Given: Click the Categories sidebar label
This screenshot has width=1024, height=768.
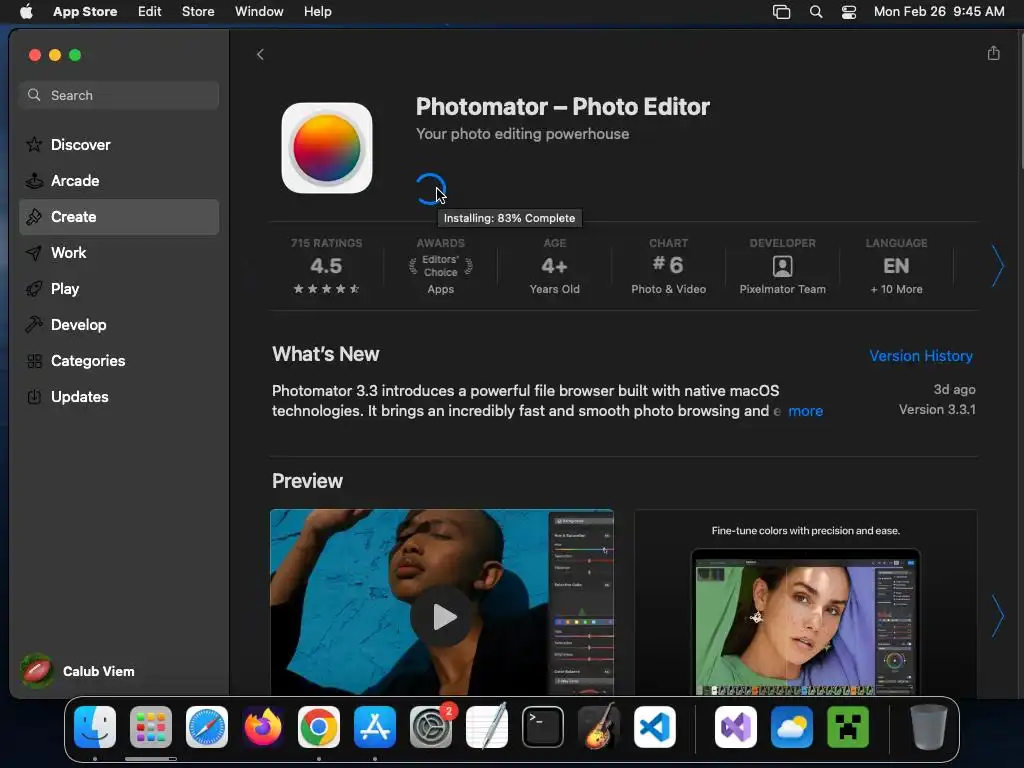Looking at the screenshot, I should [88, 360].
